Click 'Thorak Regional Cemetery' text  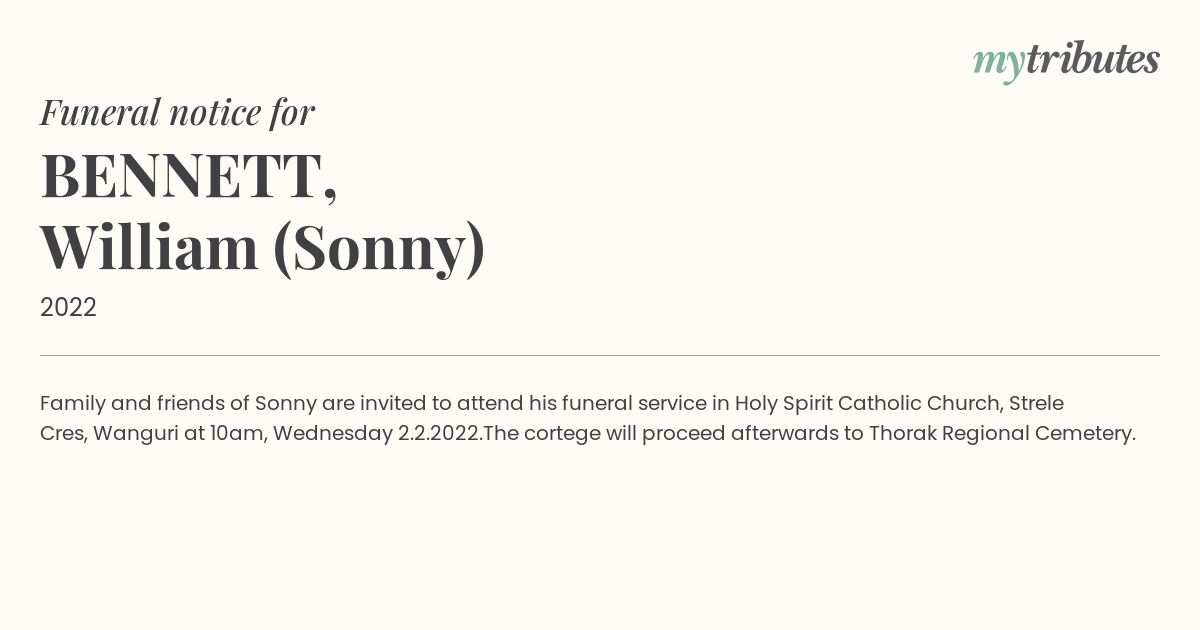tap(1002, 434)
